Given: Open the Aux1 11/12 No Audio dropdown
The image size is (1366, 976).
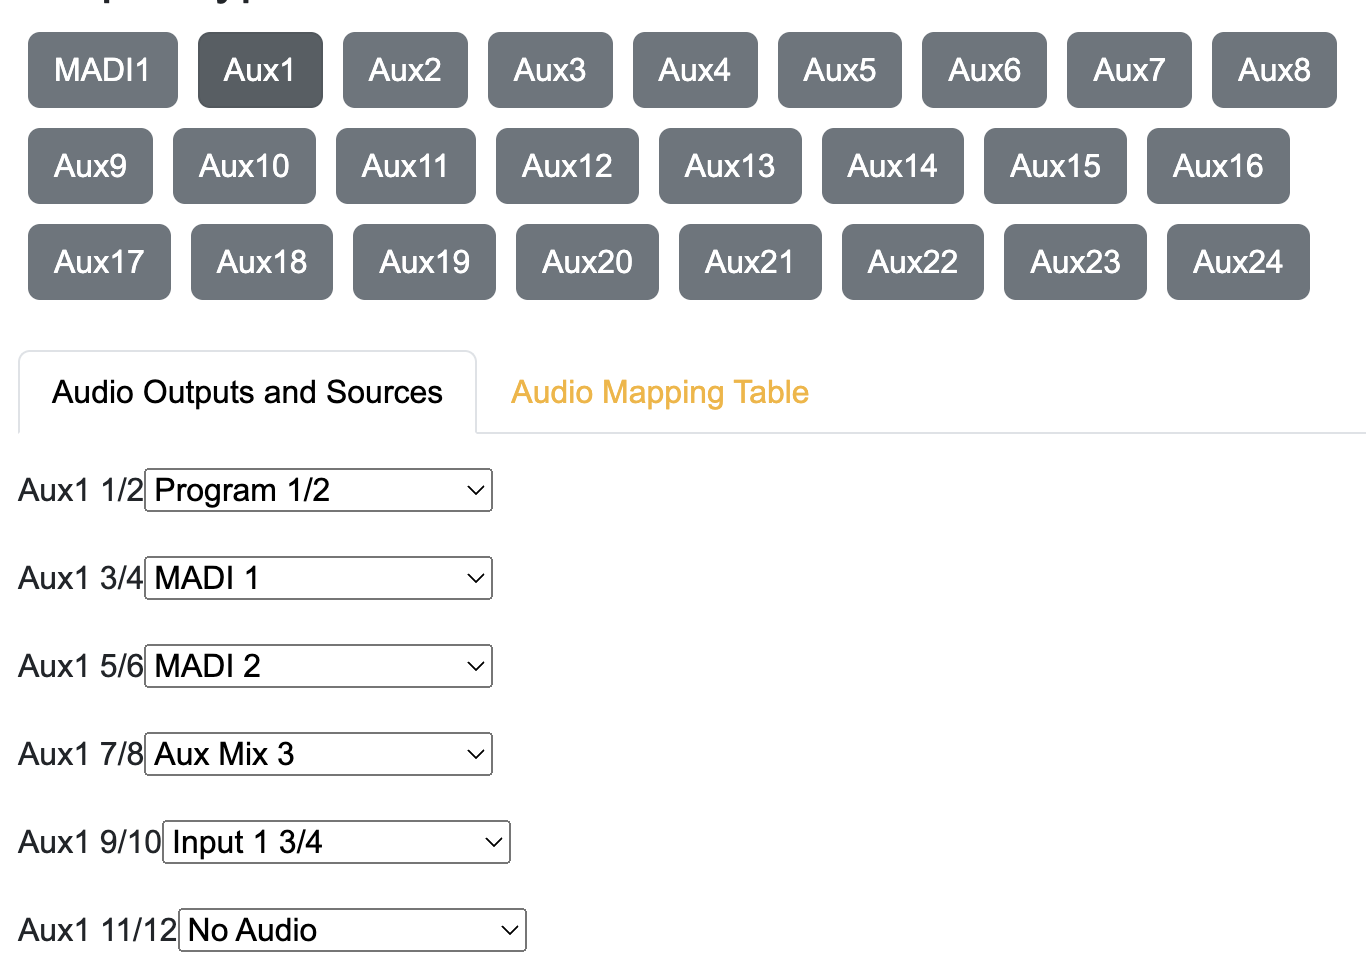Looking at the screenshot, I should click(x=351, y=930).
